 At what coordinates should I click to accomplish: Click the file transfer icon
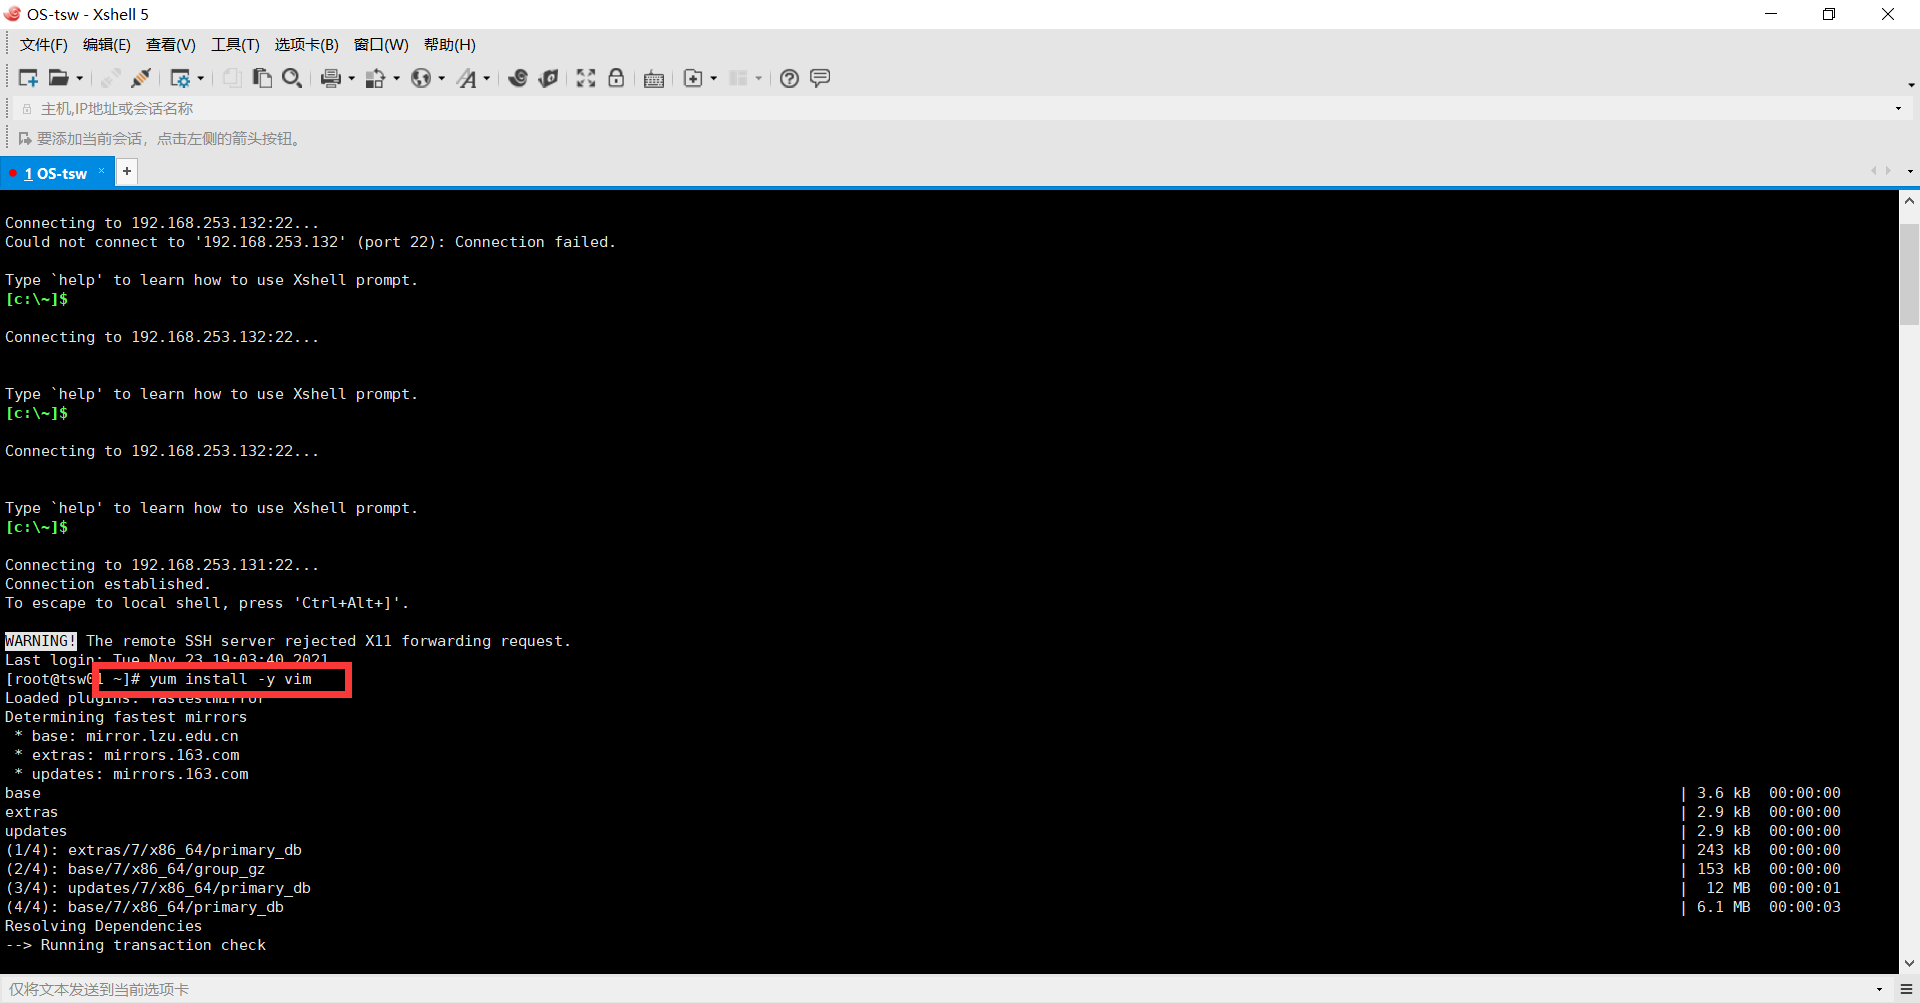coord(376,78)
